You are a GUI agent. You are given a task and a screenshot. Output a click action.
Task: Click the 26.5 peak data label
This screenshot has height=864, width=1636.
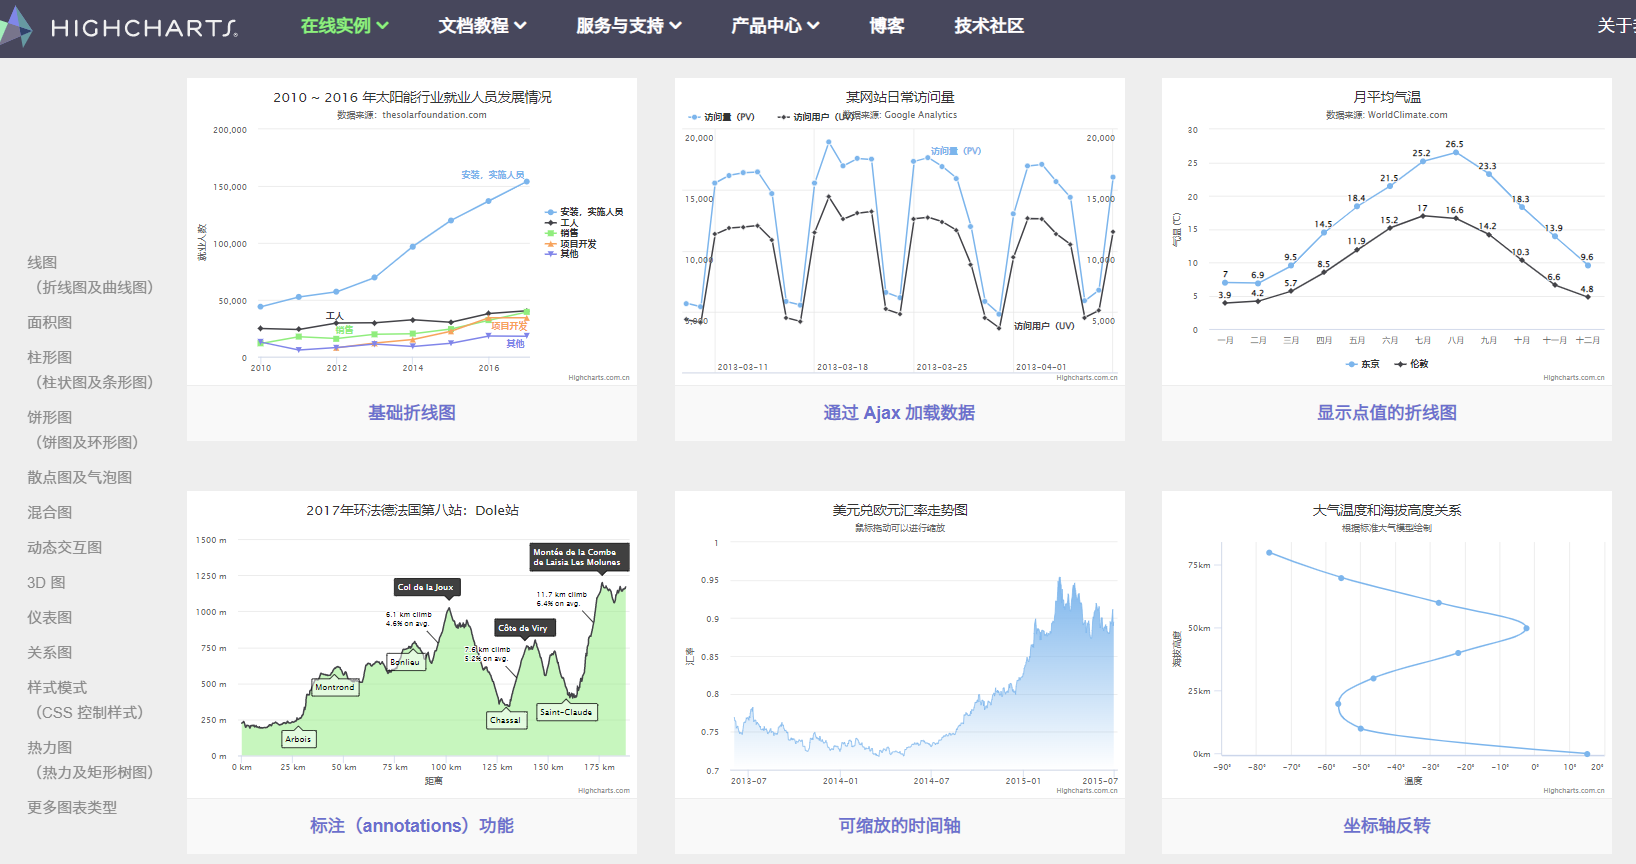point(1454,144)
